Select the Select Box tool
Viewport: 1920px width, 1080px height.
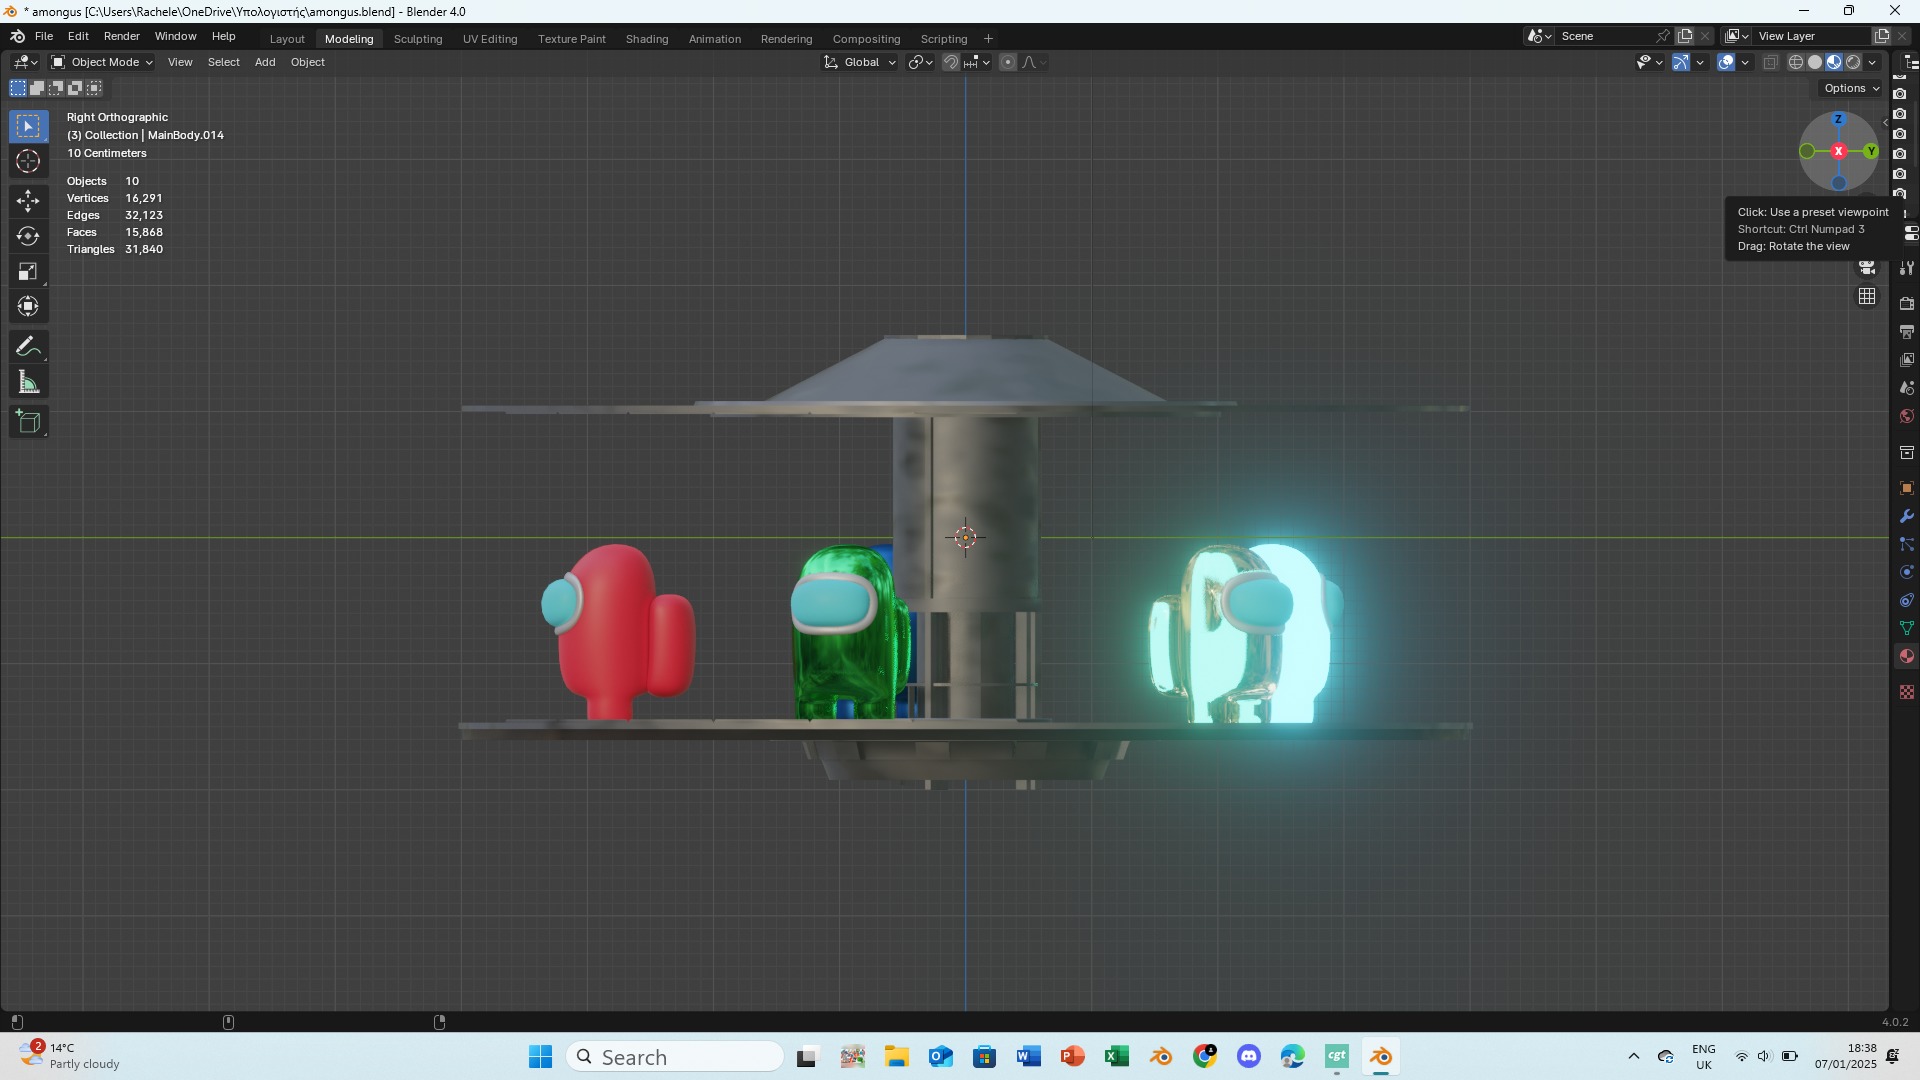28,126
